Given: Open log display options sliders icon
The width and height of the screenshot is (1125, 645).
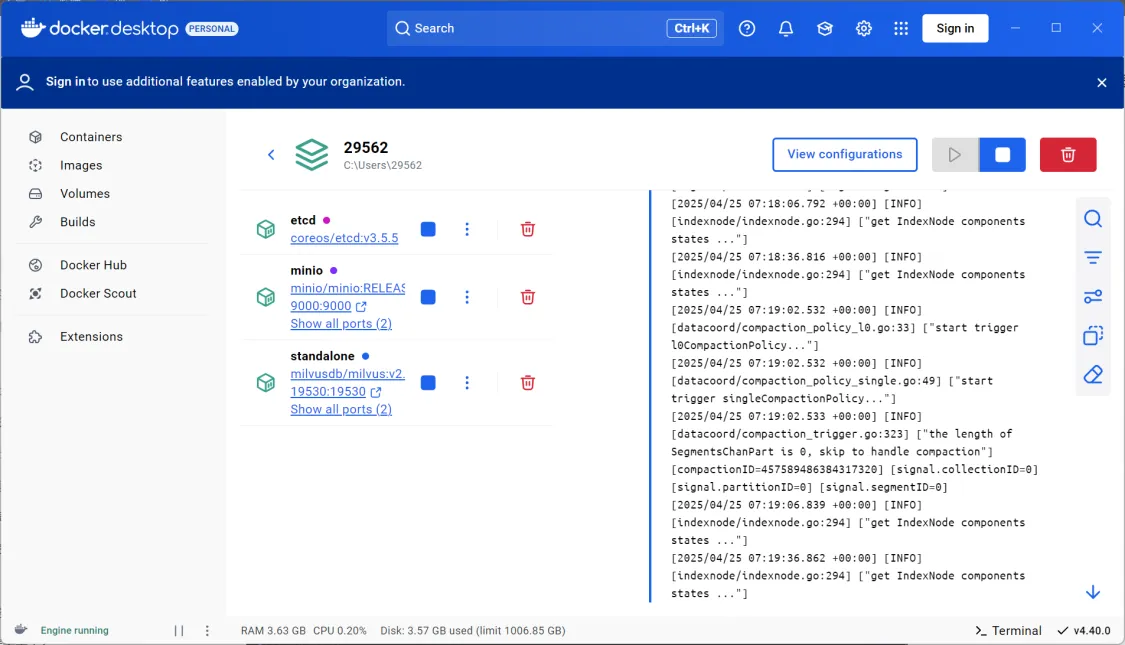Looking at the screenshot, I should [x=1093, y=296].
